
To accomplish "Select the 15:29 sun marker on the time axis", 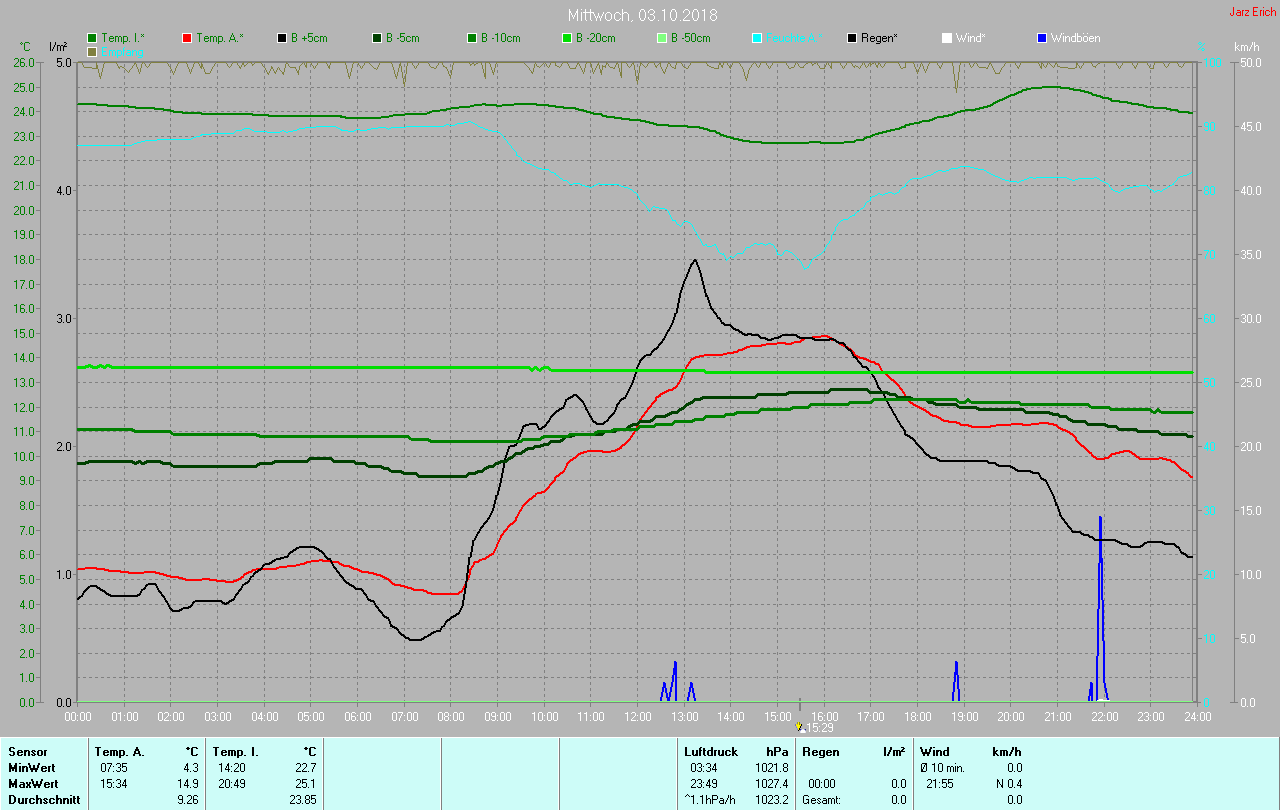I will (800, 727).
